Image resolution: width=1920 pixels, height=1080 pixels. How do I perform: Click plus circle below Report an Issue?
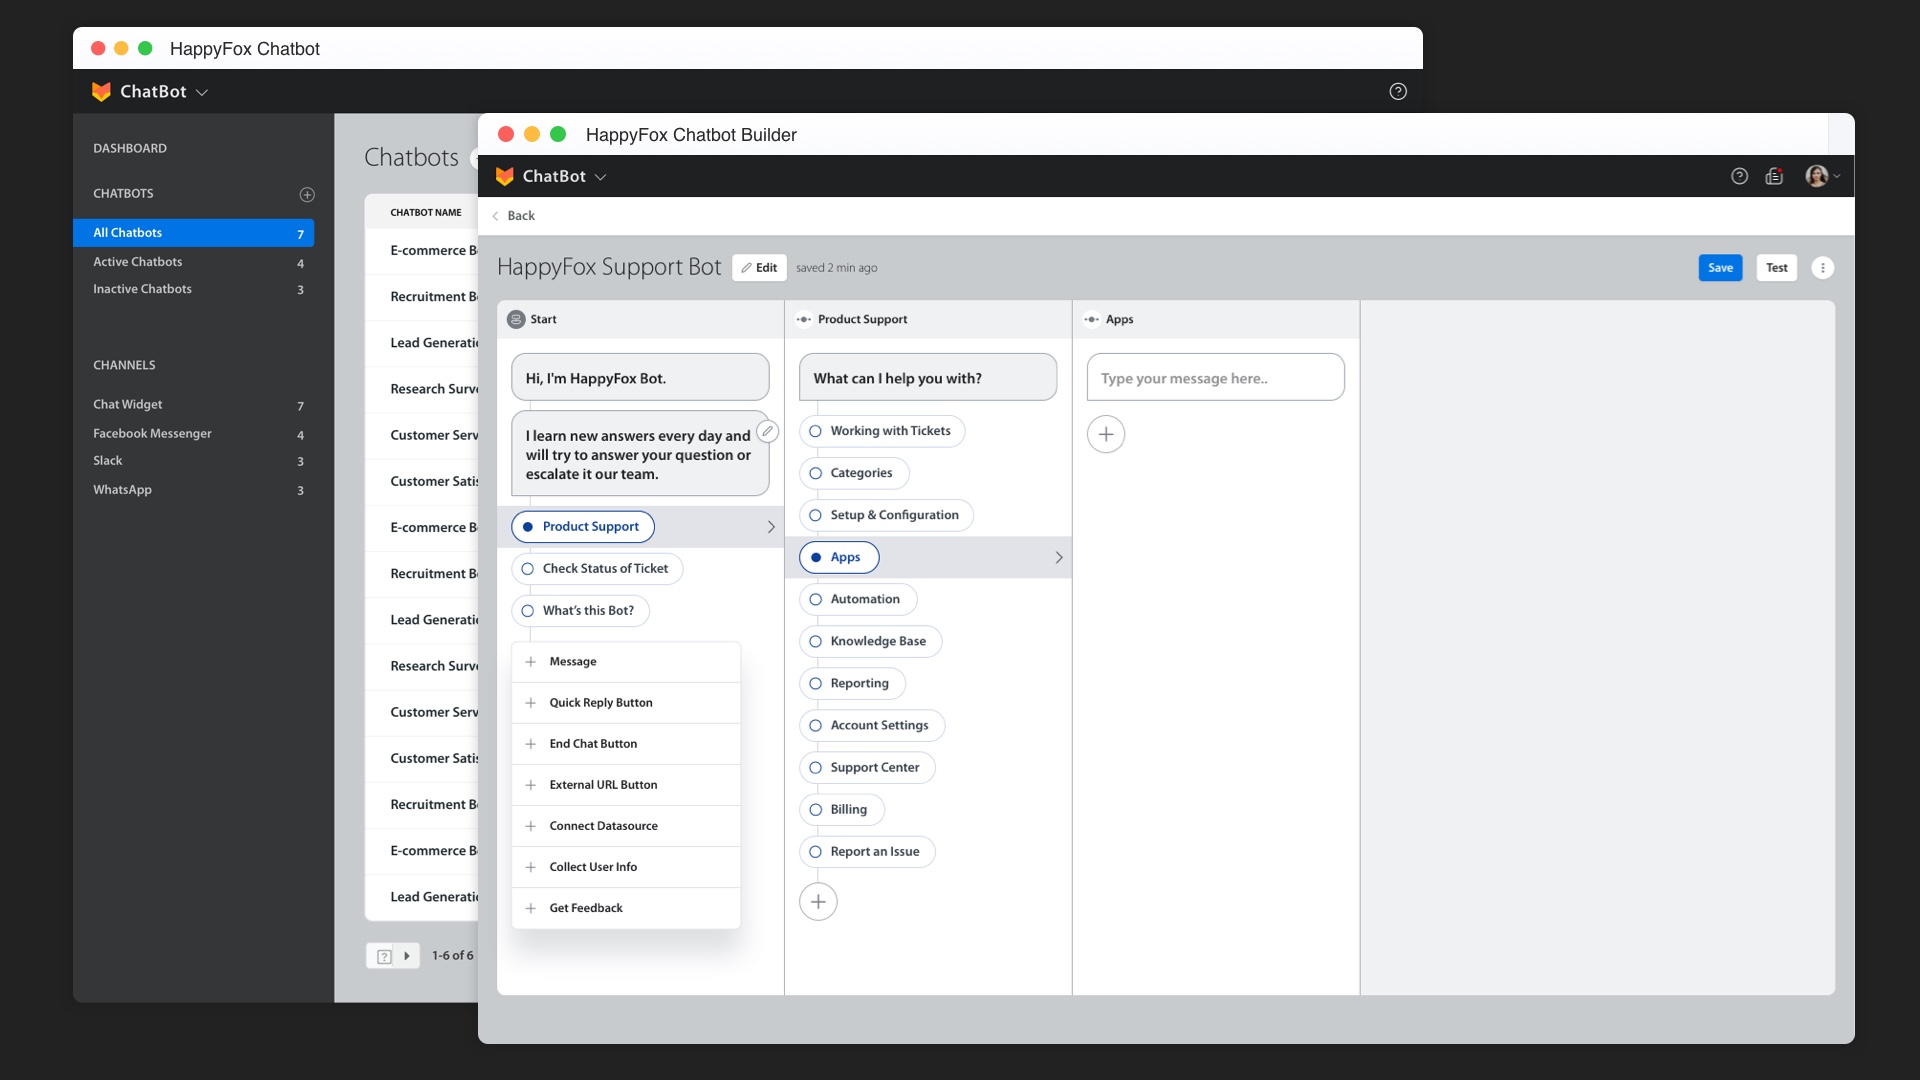[817, 902]
